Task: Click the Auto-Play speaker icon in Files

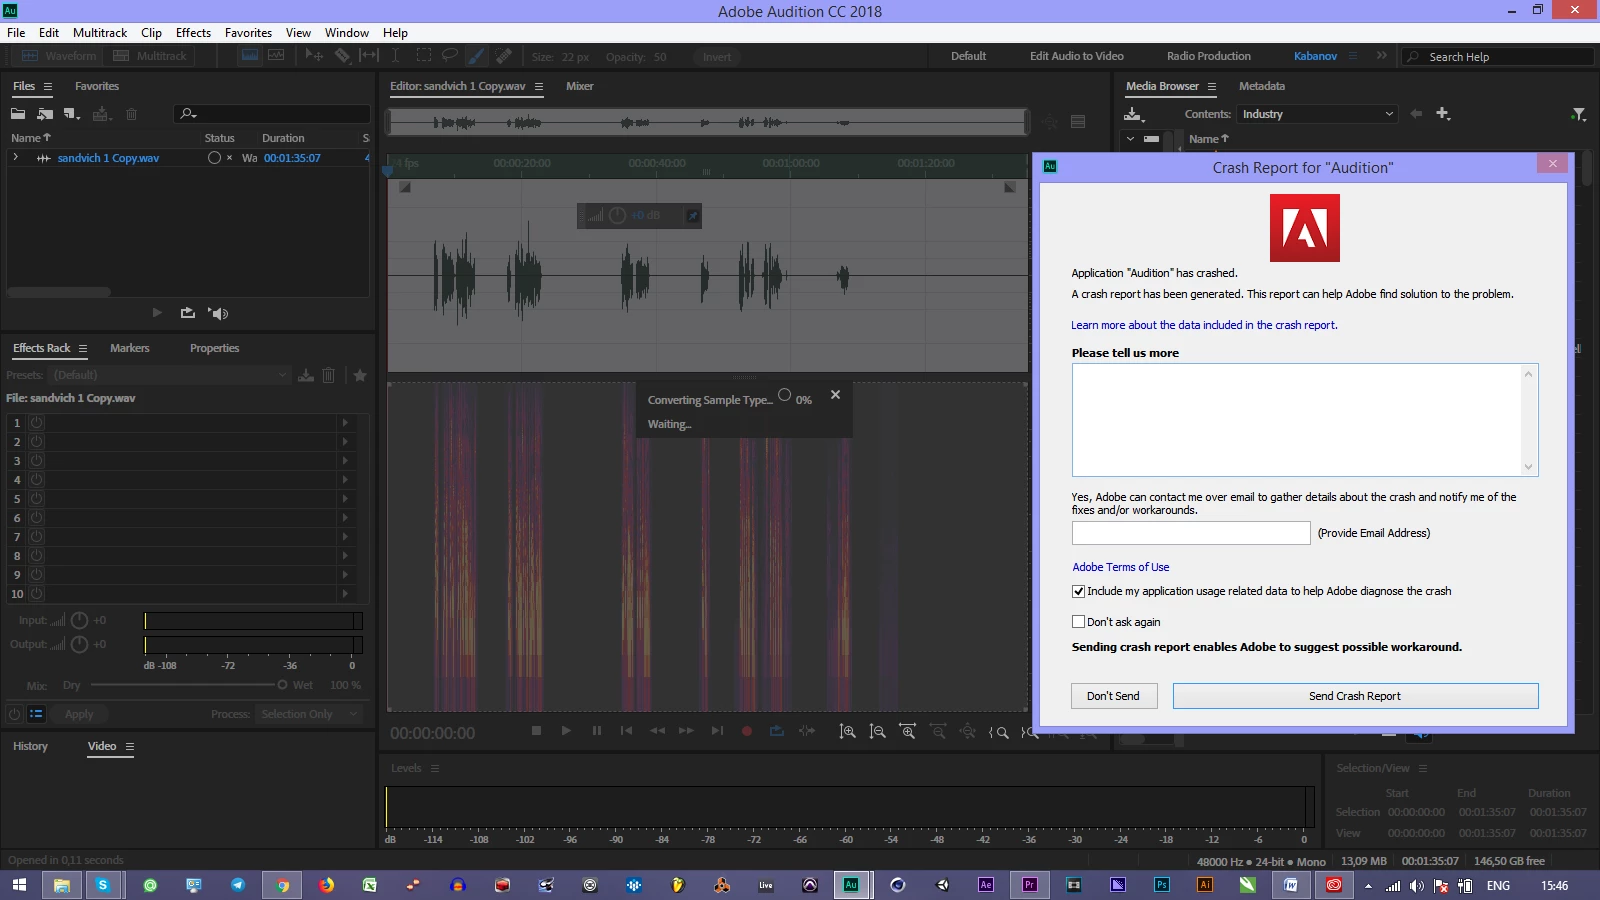Action: pos(219,313)
